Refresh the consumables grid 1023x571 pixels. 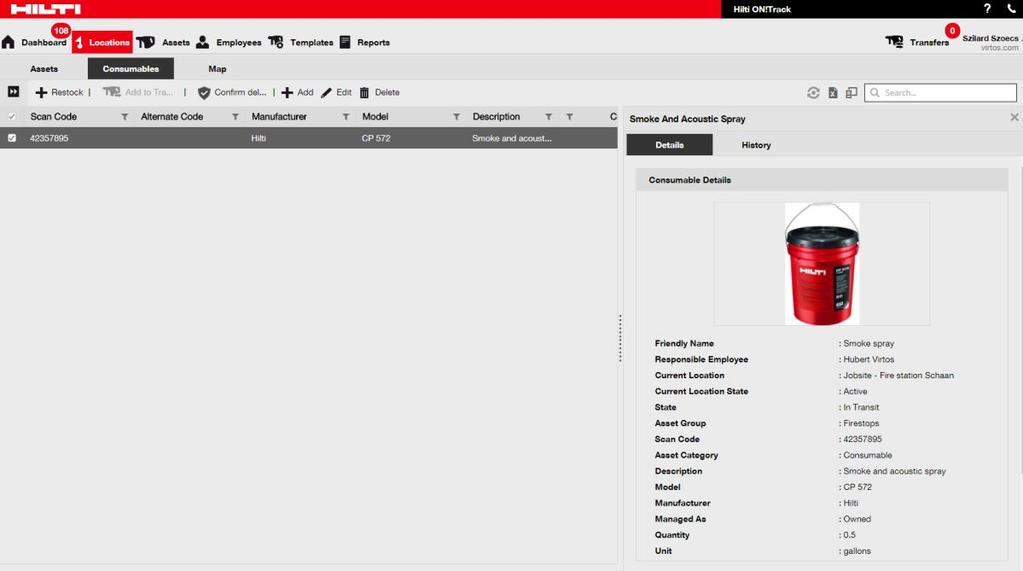pyautogui.click(x=813, y=93)
